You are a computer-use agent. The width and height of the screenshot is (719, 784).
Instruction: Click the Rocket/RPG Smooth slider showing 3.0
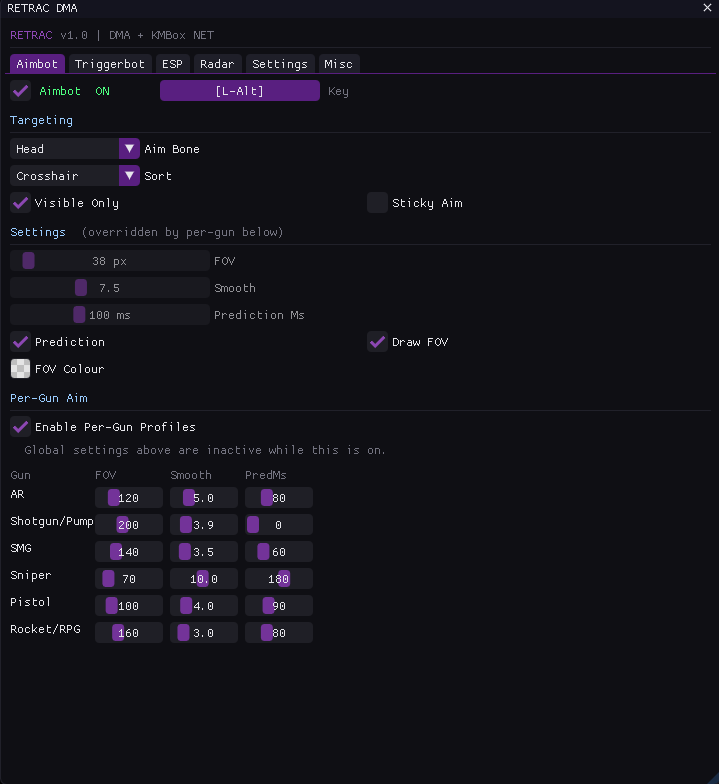[204, 633]
